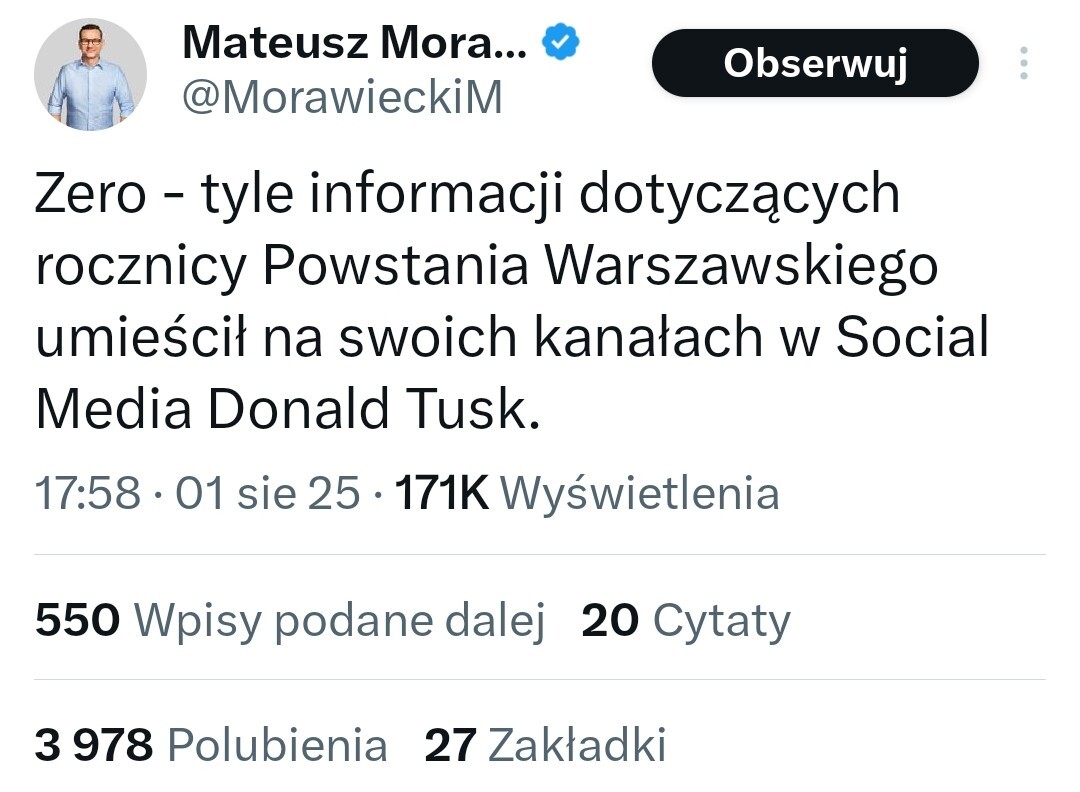Click the number 550 for reposts
The width and height of the screenshot is (1080, 792).
(77, 621)
